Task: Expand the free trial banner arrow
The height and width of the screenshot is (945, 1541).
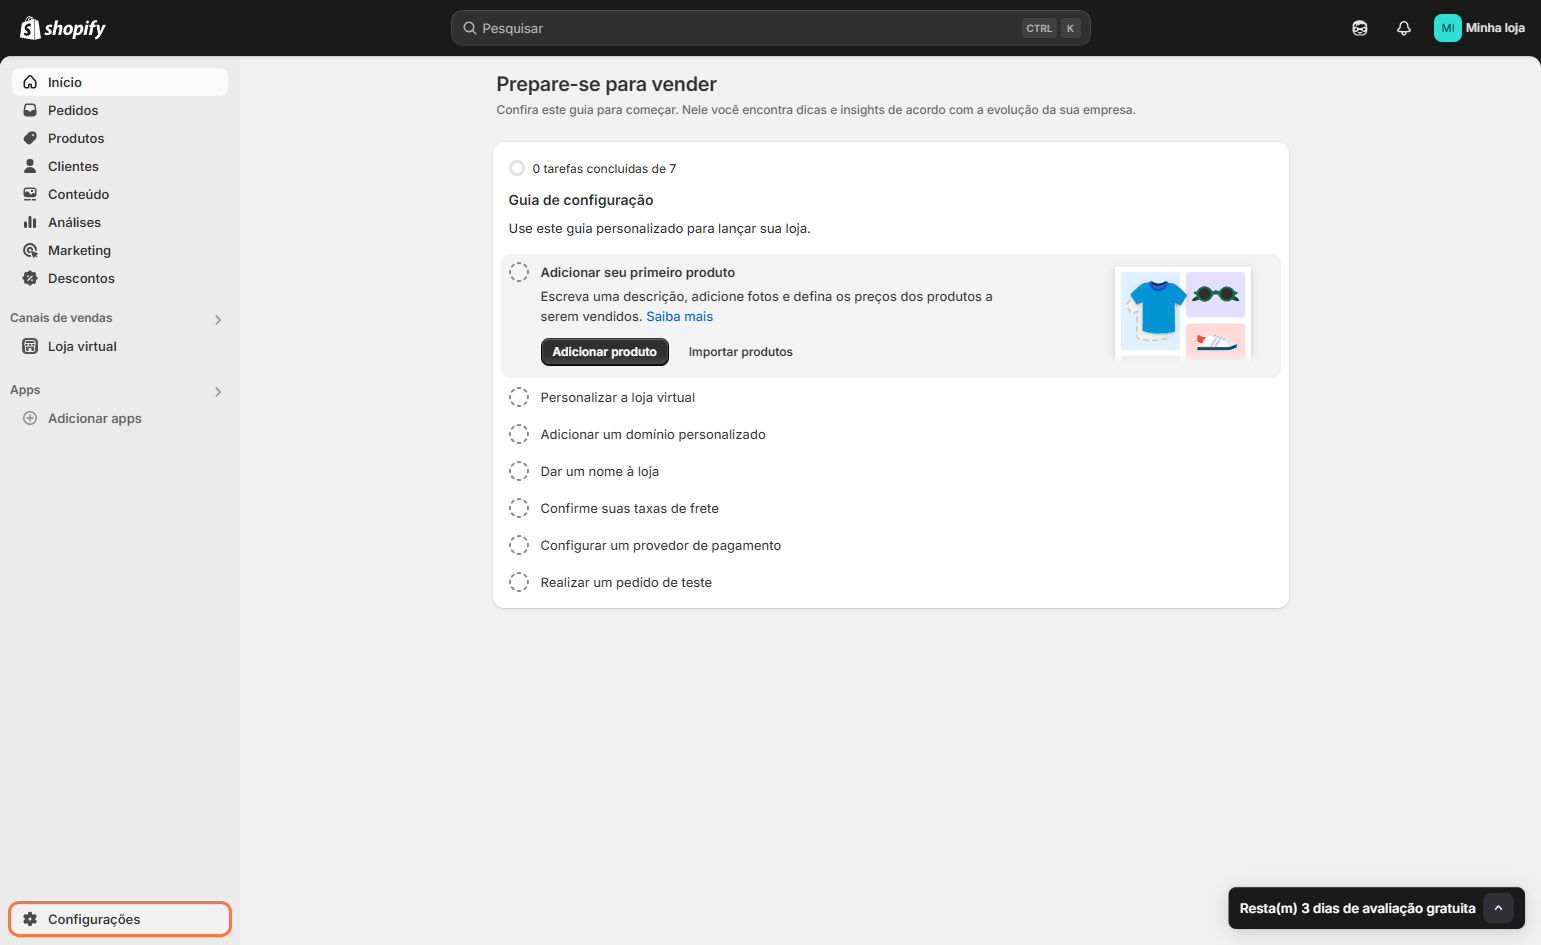Action: coord(1498,908)
